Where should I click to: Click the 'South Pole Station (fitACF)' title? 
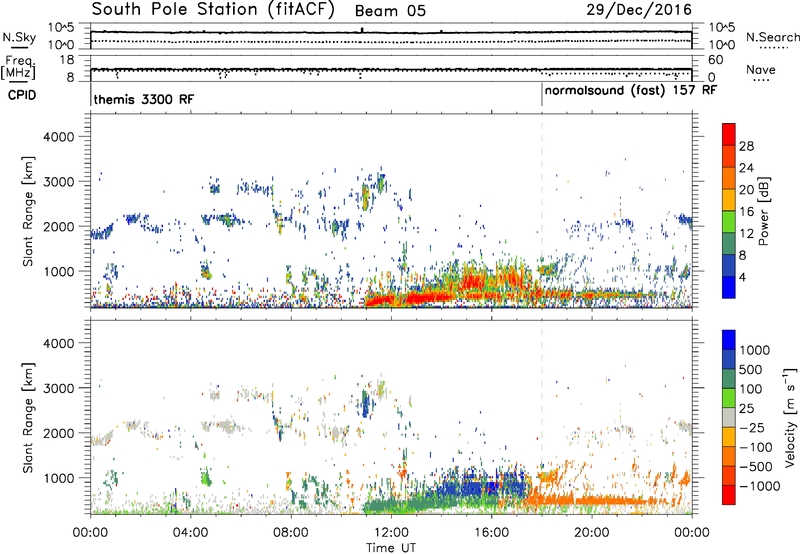point(213,10)
